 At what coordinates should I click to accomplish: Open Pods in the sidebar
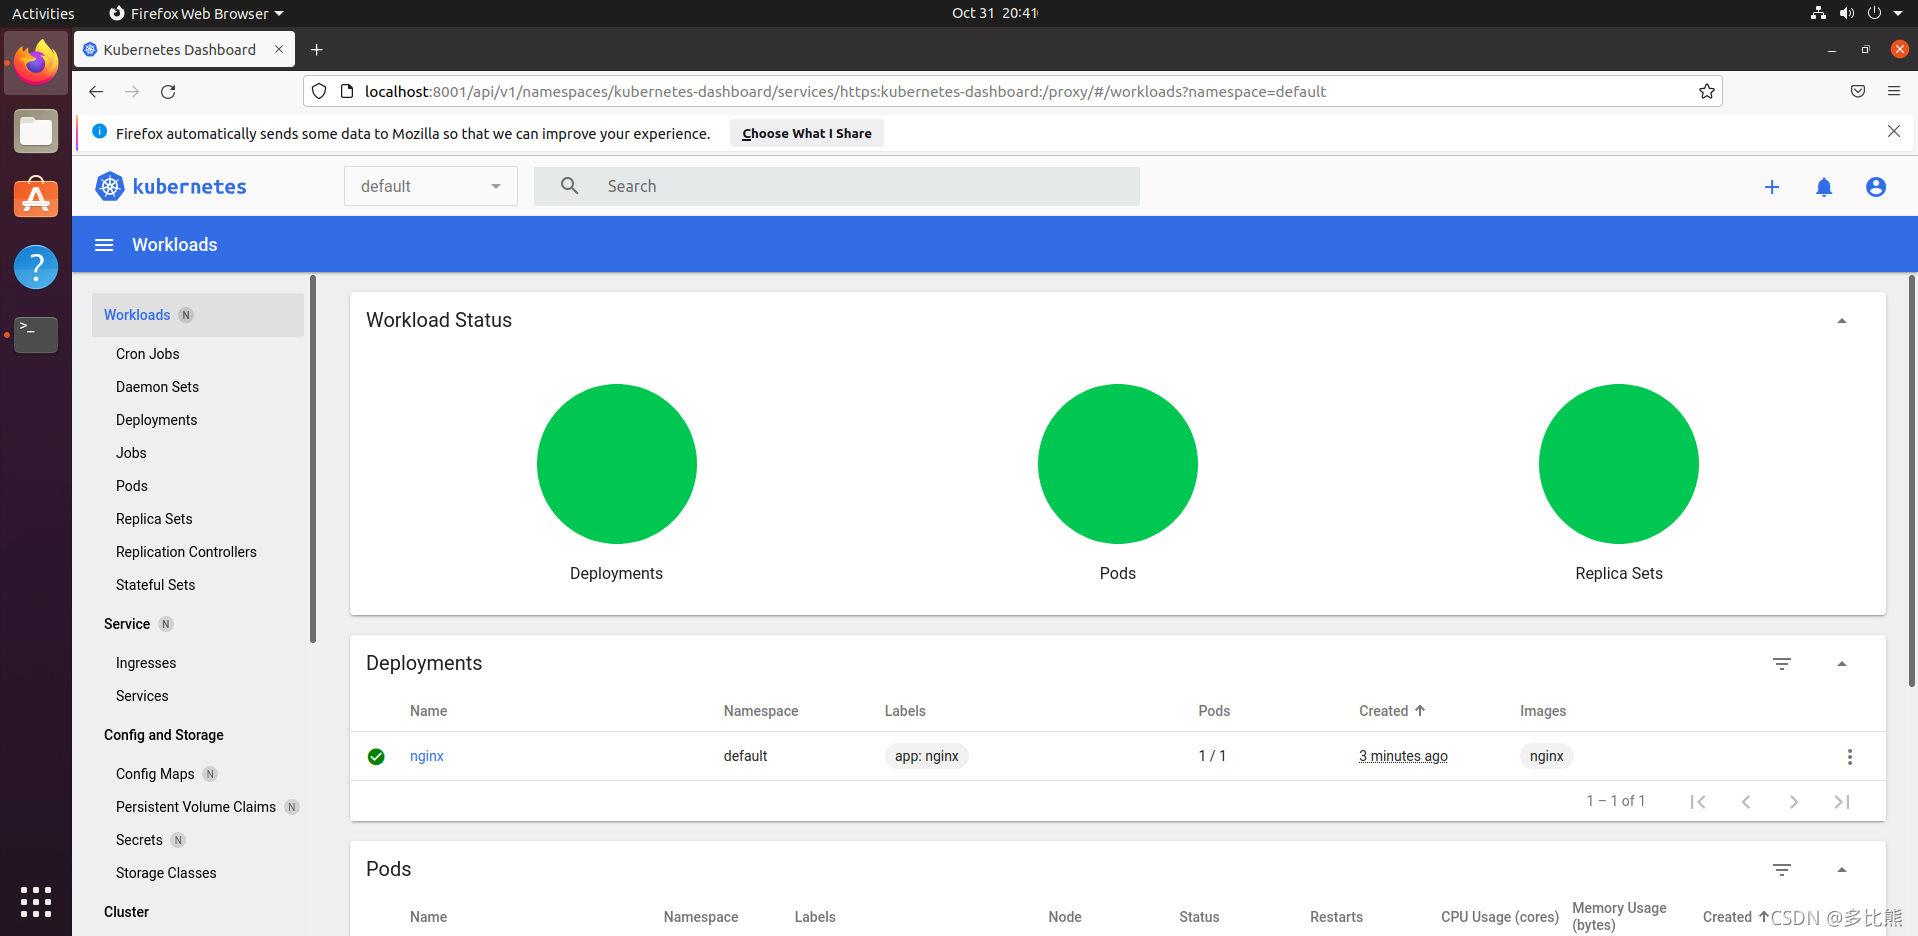coord(132,486)
